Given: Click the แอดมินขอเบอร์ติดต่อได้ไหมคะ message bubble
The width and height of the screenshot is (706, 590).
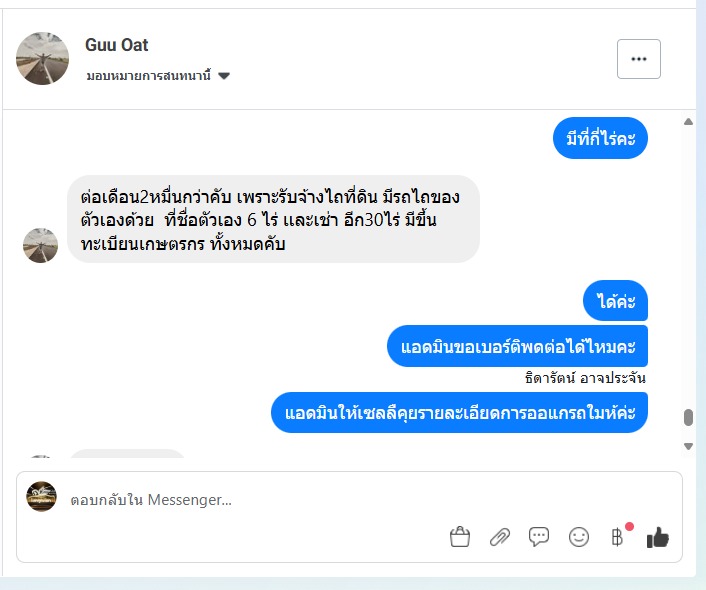Looking at the screenshot, I should (517, 347).
